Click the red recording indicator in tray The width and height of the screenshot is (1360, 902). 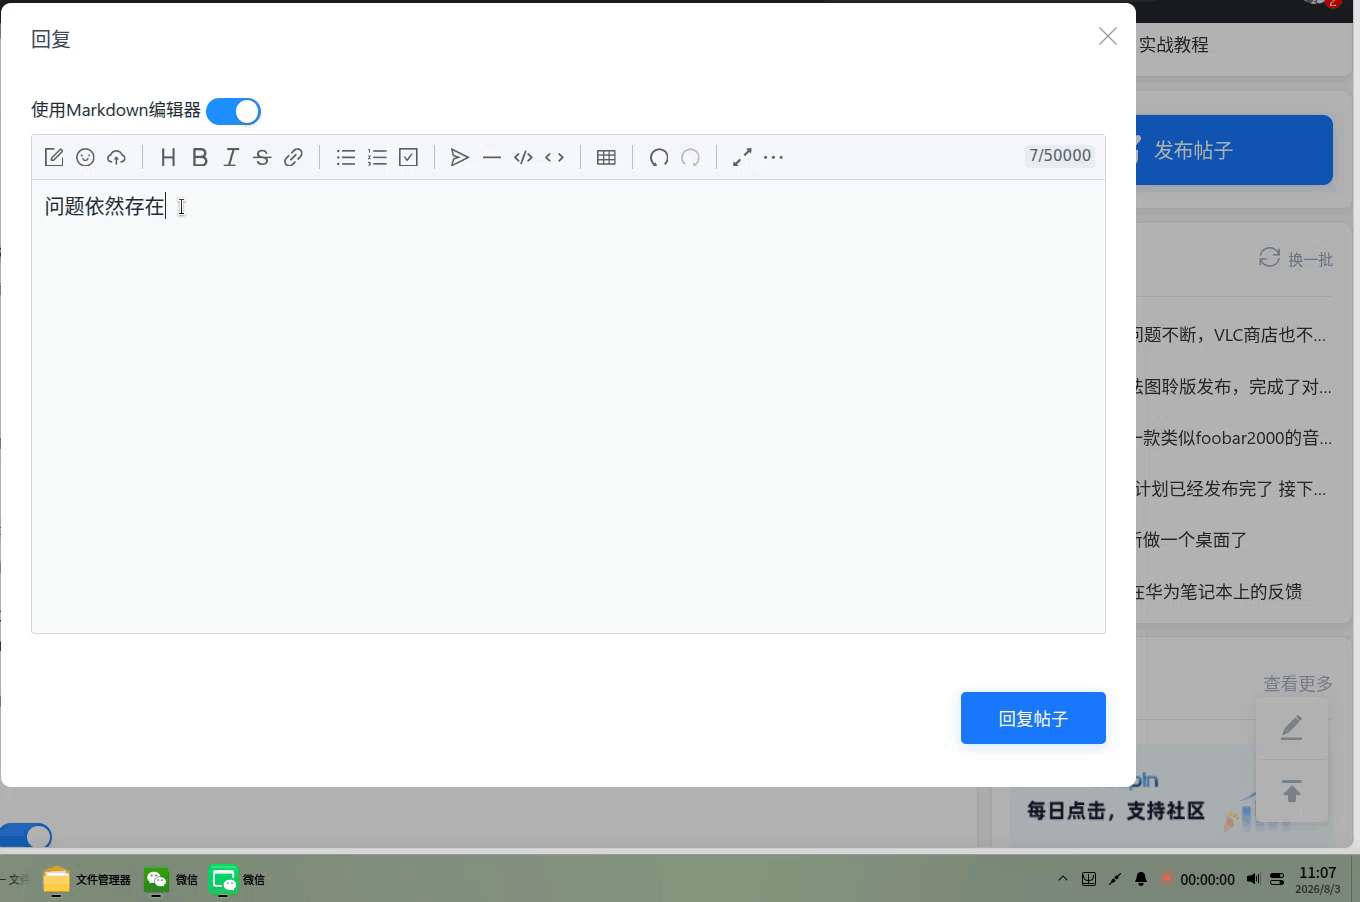(x=1166, y=879)
